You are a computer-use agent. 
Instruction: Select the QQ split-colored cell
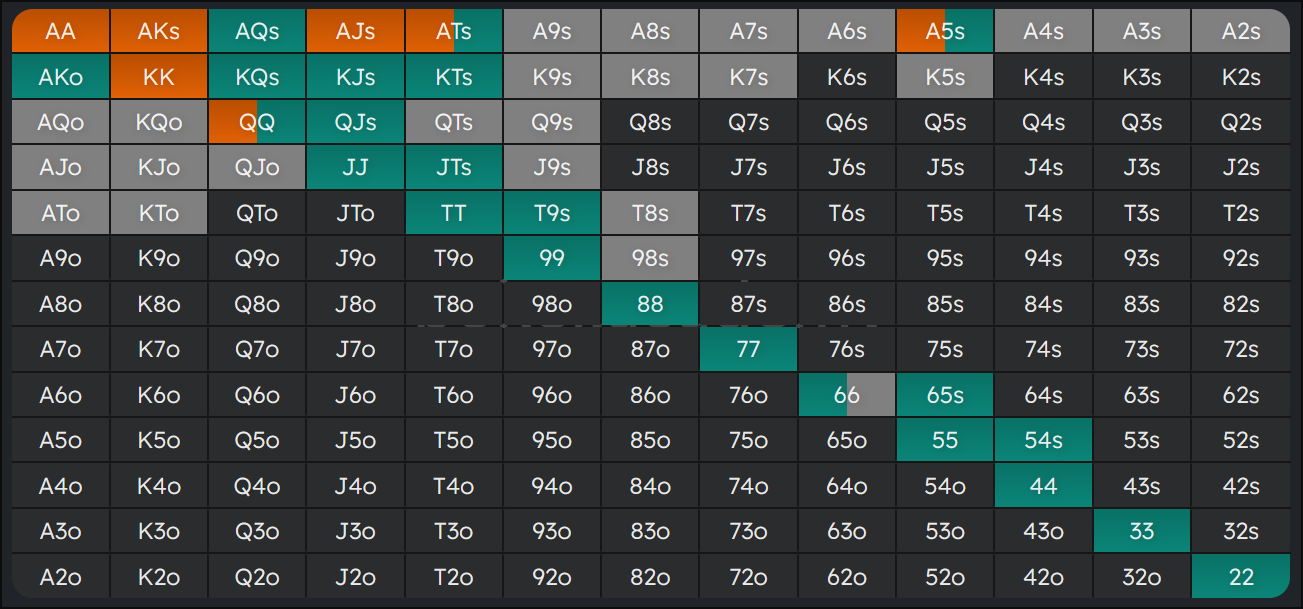coord(257,122)
